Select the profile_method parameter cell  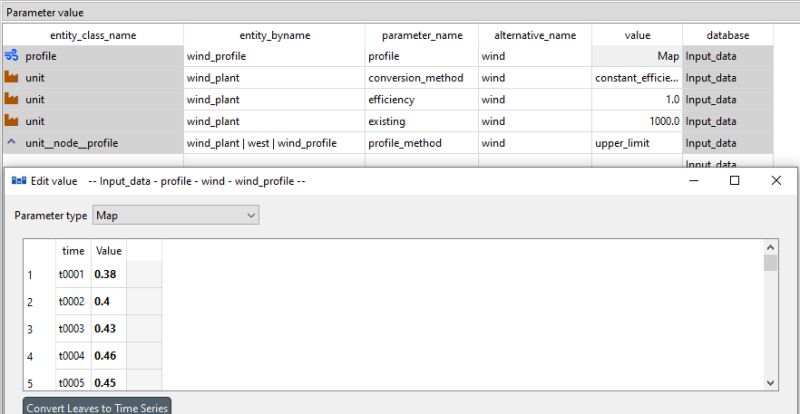422,143
